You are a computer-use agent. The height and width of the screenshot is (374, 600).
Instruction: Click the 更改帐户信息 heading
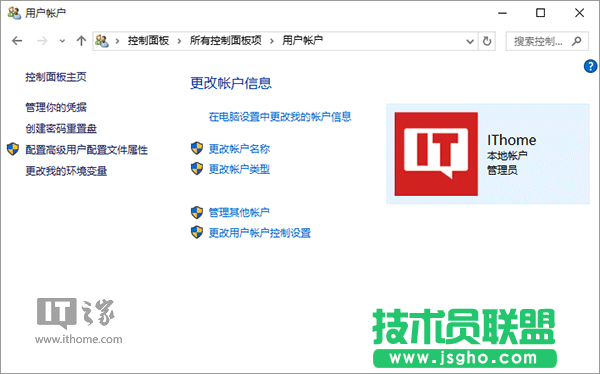(231, 83)
